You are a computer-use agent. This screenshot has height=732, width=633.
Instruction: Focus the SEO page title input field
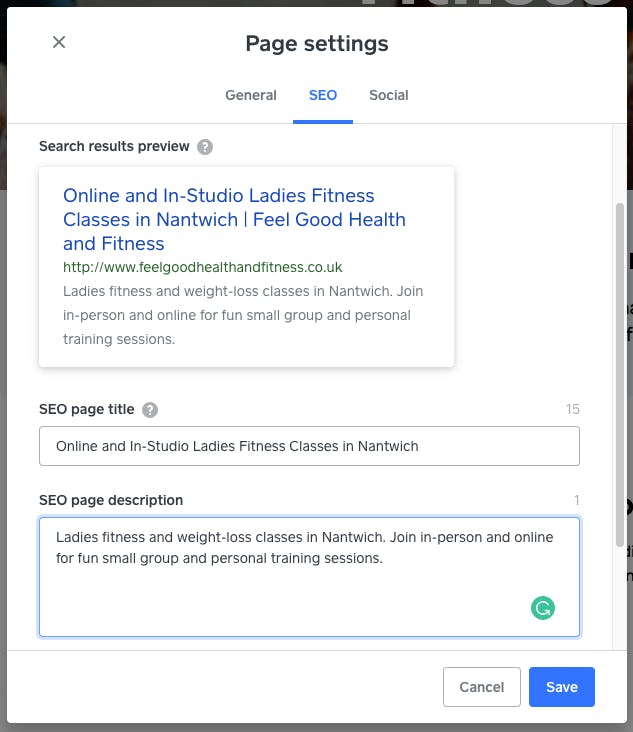309,446
